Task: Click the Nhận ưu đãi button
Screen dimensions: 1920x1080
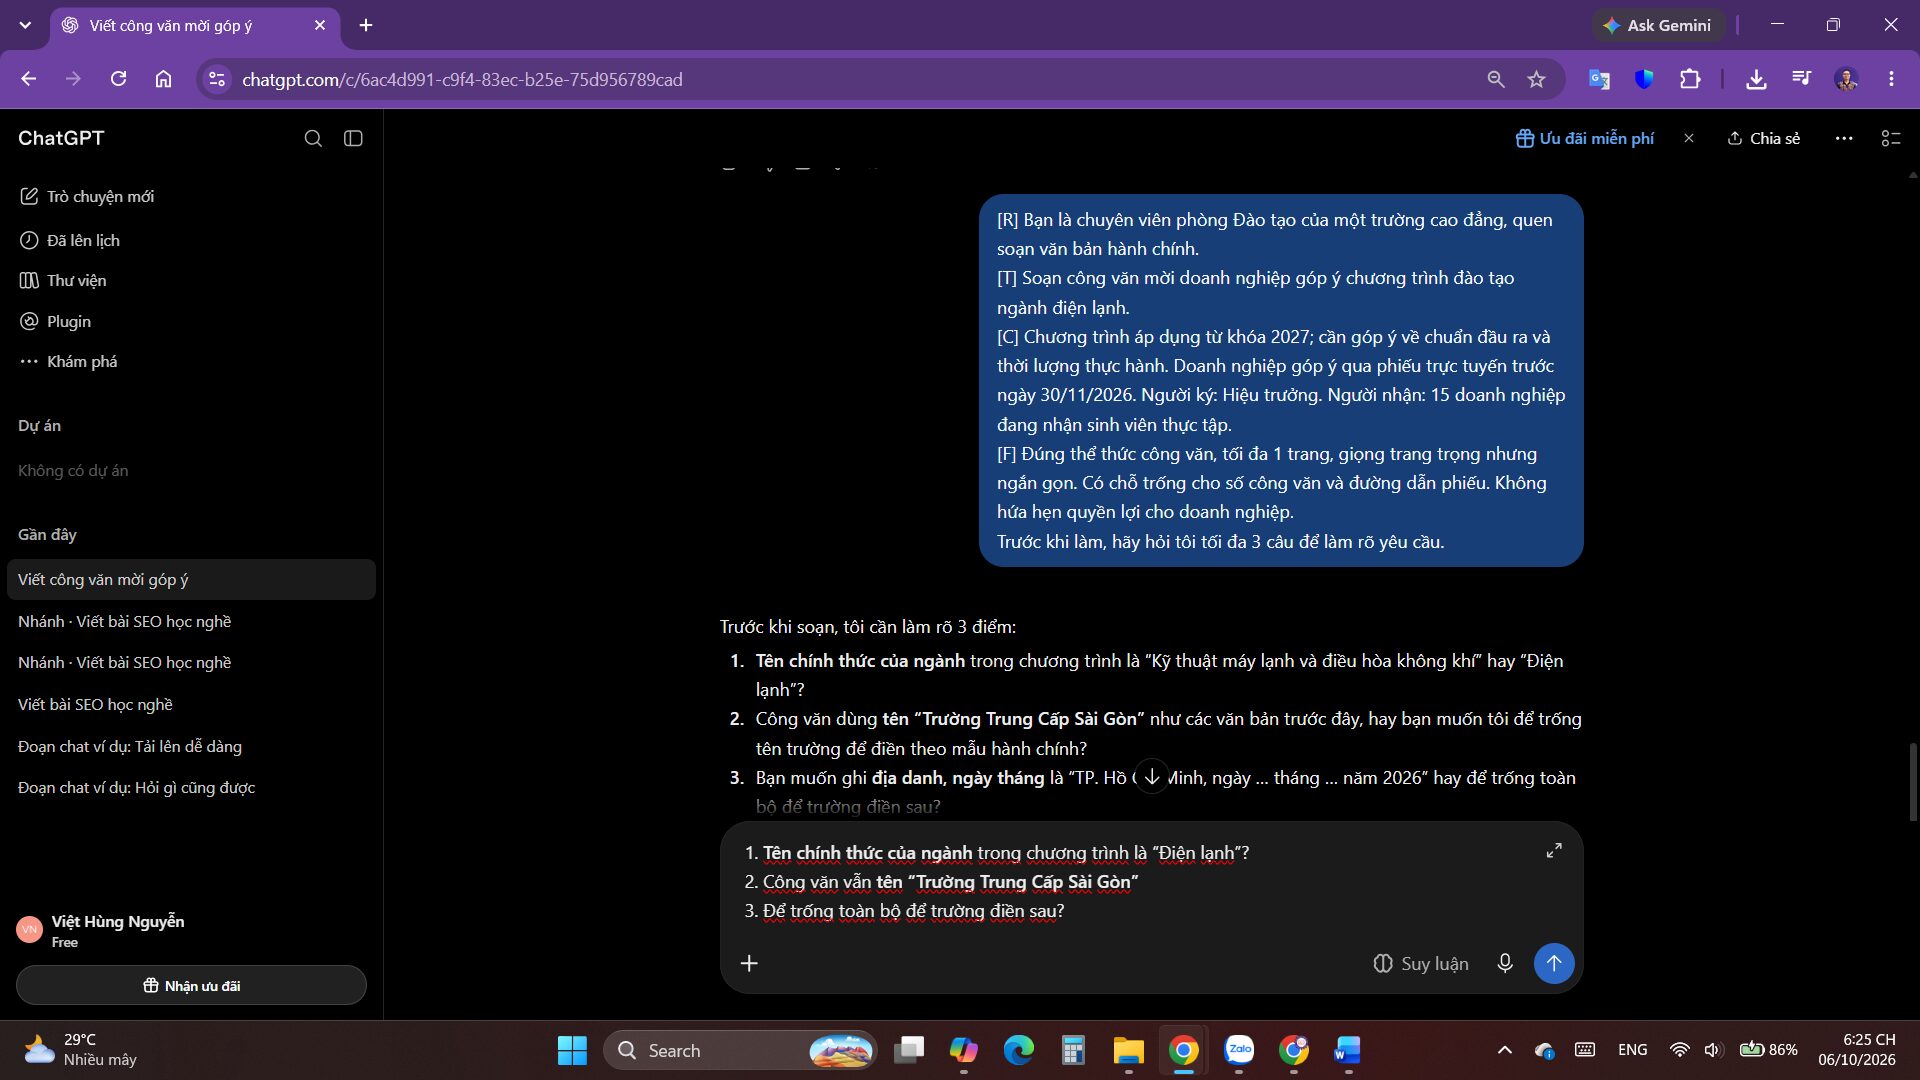Action: (x=191, y=985)
